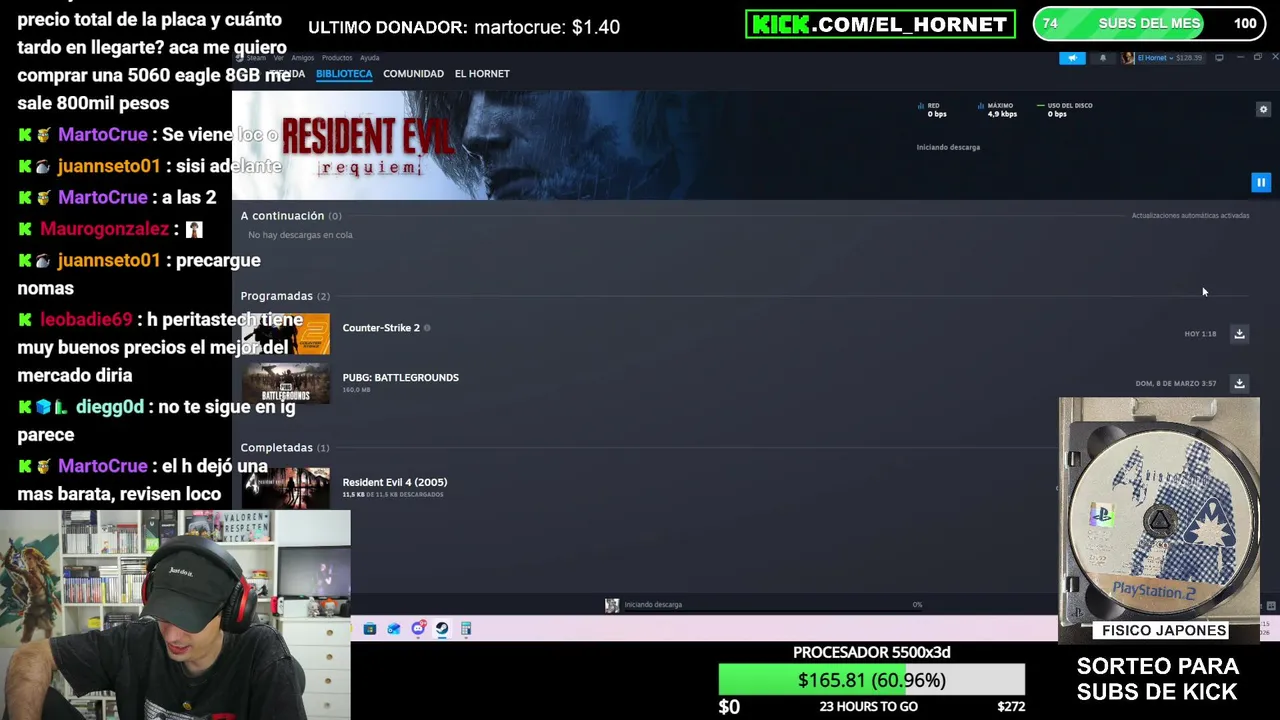
Task: Open Counter-Strike 2 title link
Action: click(381, 328)
